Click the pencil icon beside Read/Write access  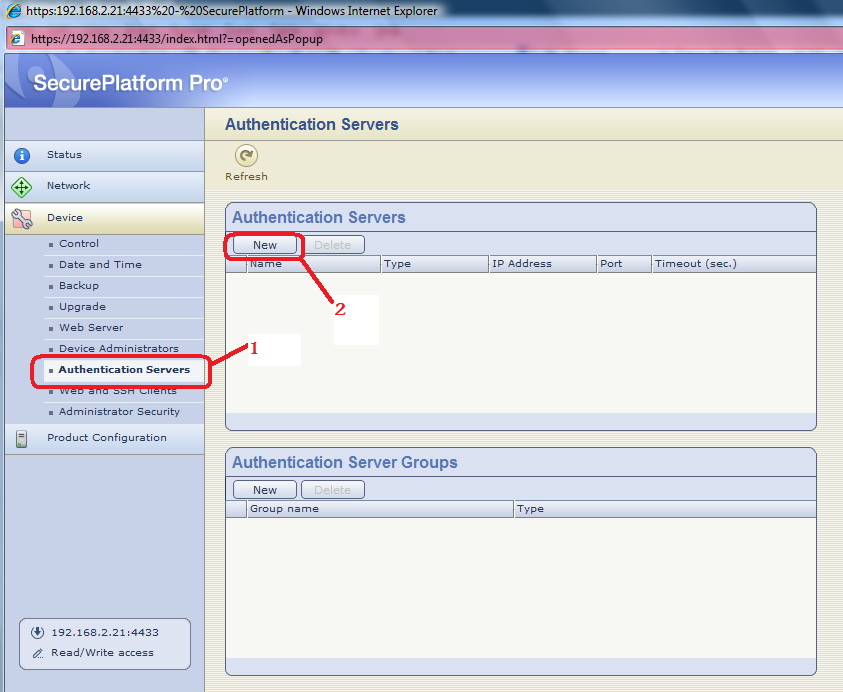pyautogui.click(x=38, y=653)
